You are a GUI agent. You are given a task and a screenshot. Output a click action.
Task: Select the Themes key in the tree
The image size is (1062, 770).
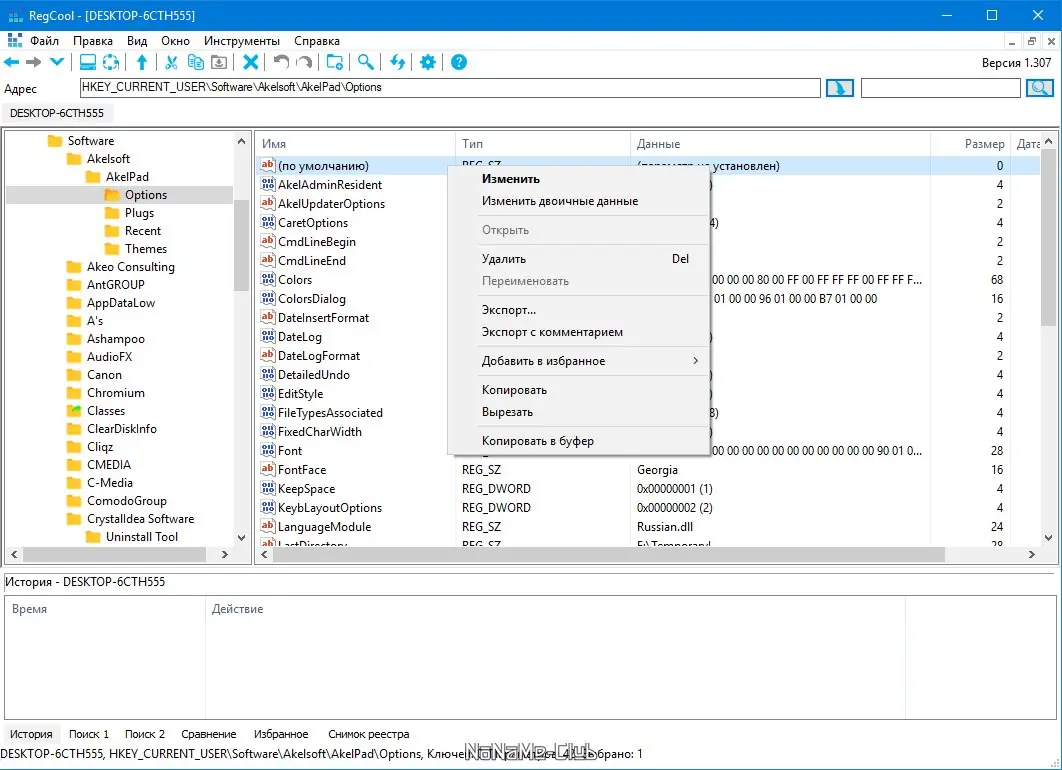click(146, 249)
